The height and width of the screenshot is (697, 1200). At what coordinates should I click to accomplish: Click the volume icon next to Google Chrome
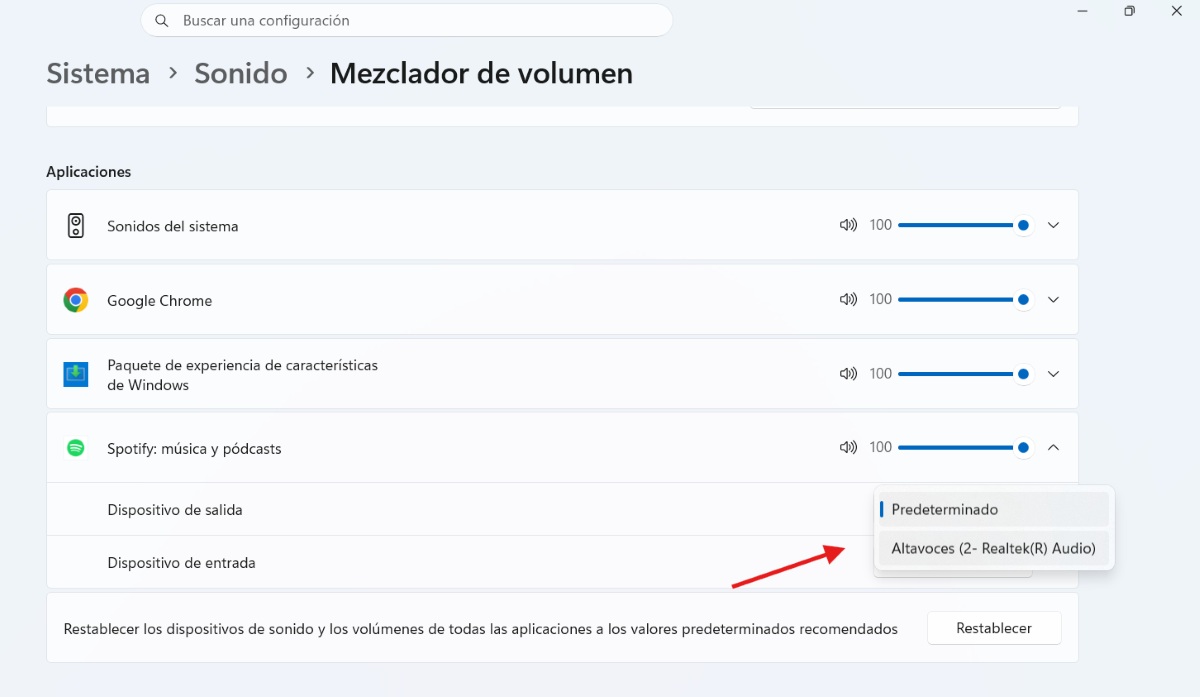point(848,299)
